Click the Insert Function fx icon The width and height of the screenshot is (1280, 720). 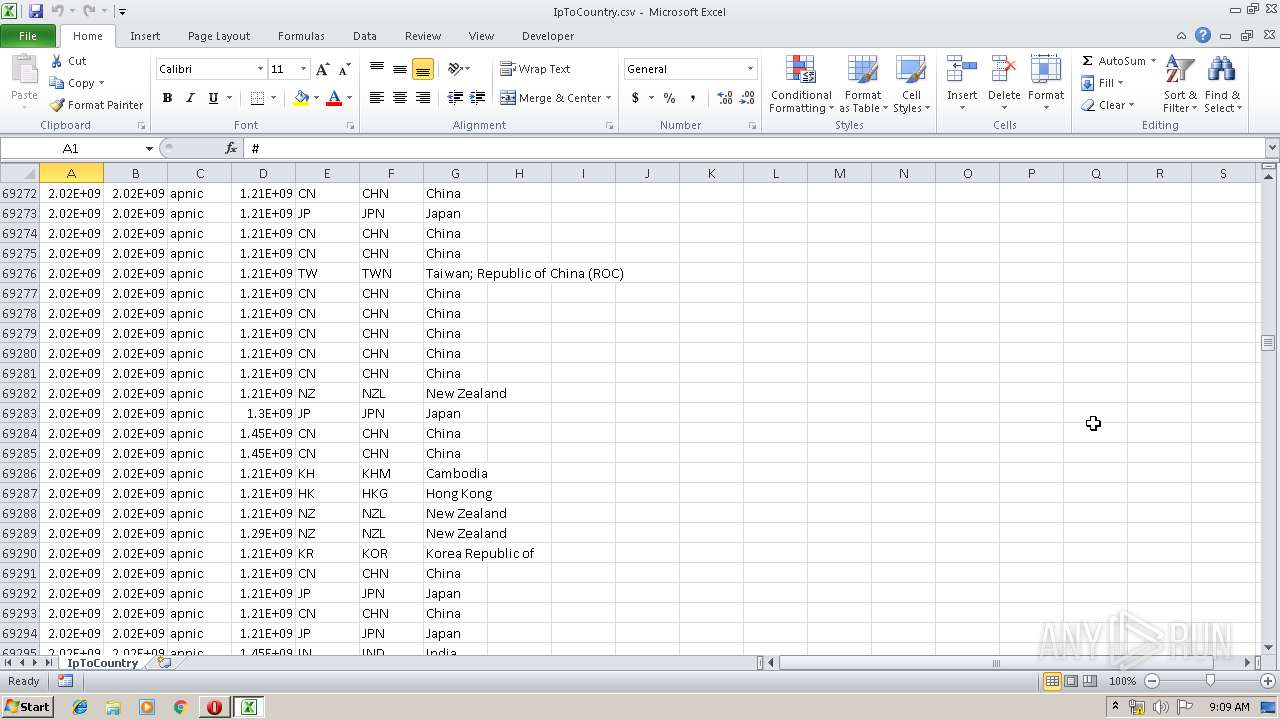pos(231,148)
